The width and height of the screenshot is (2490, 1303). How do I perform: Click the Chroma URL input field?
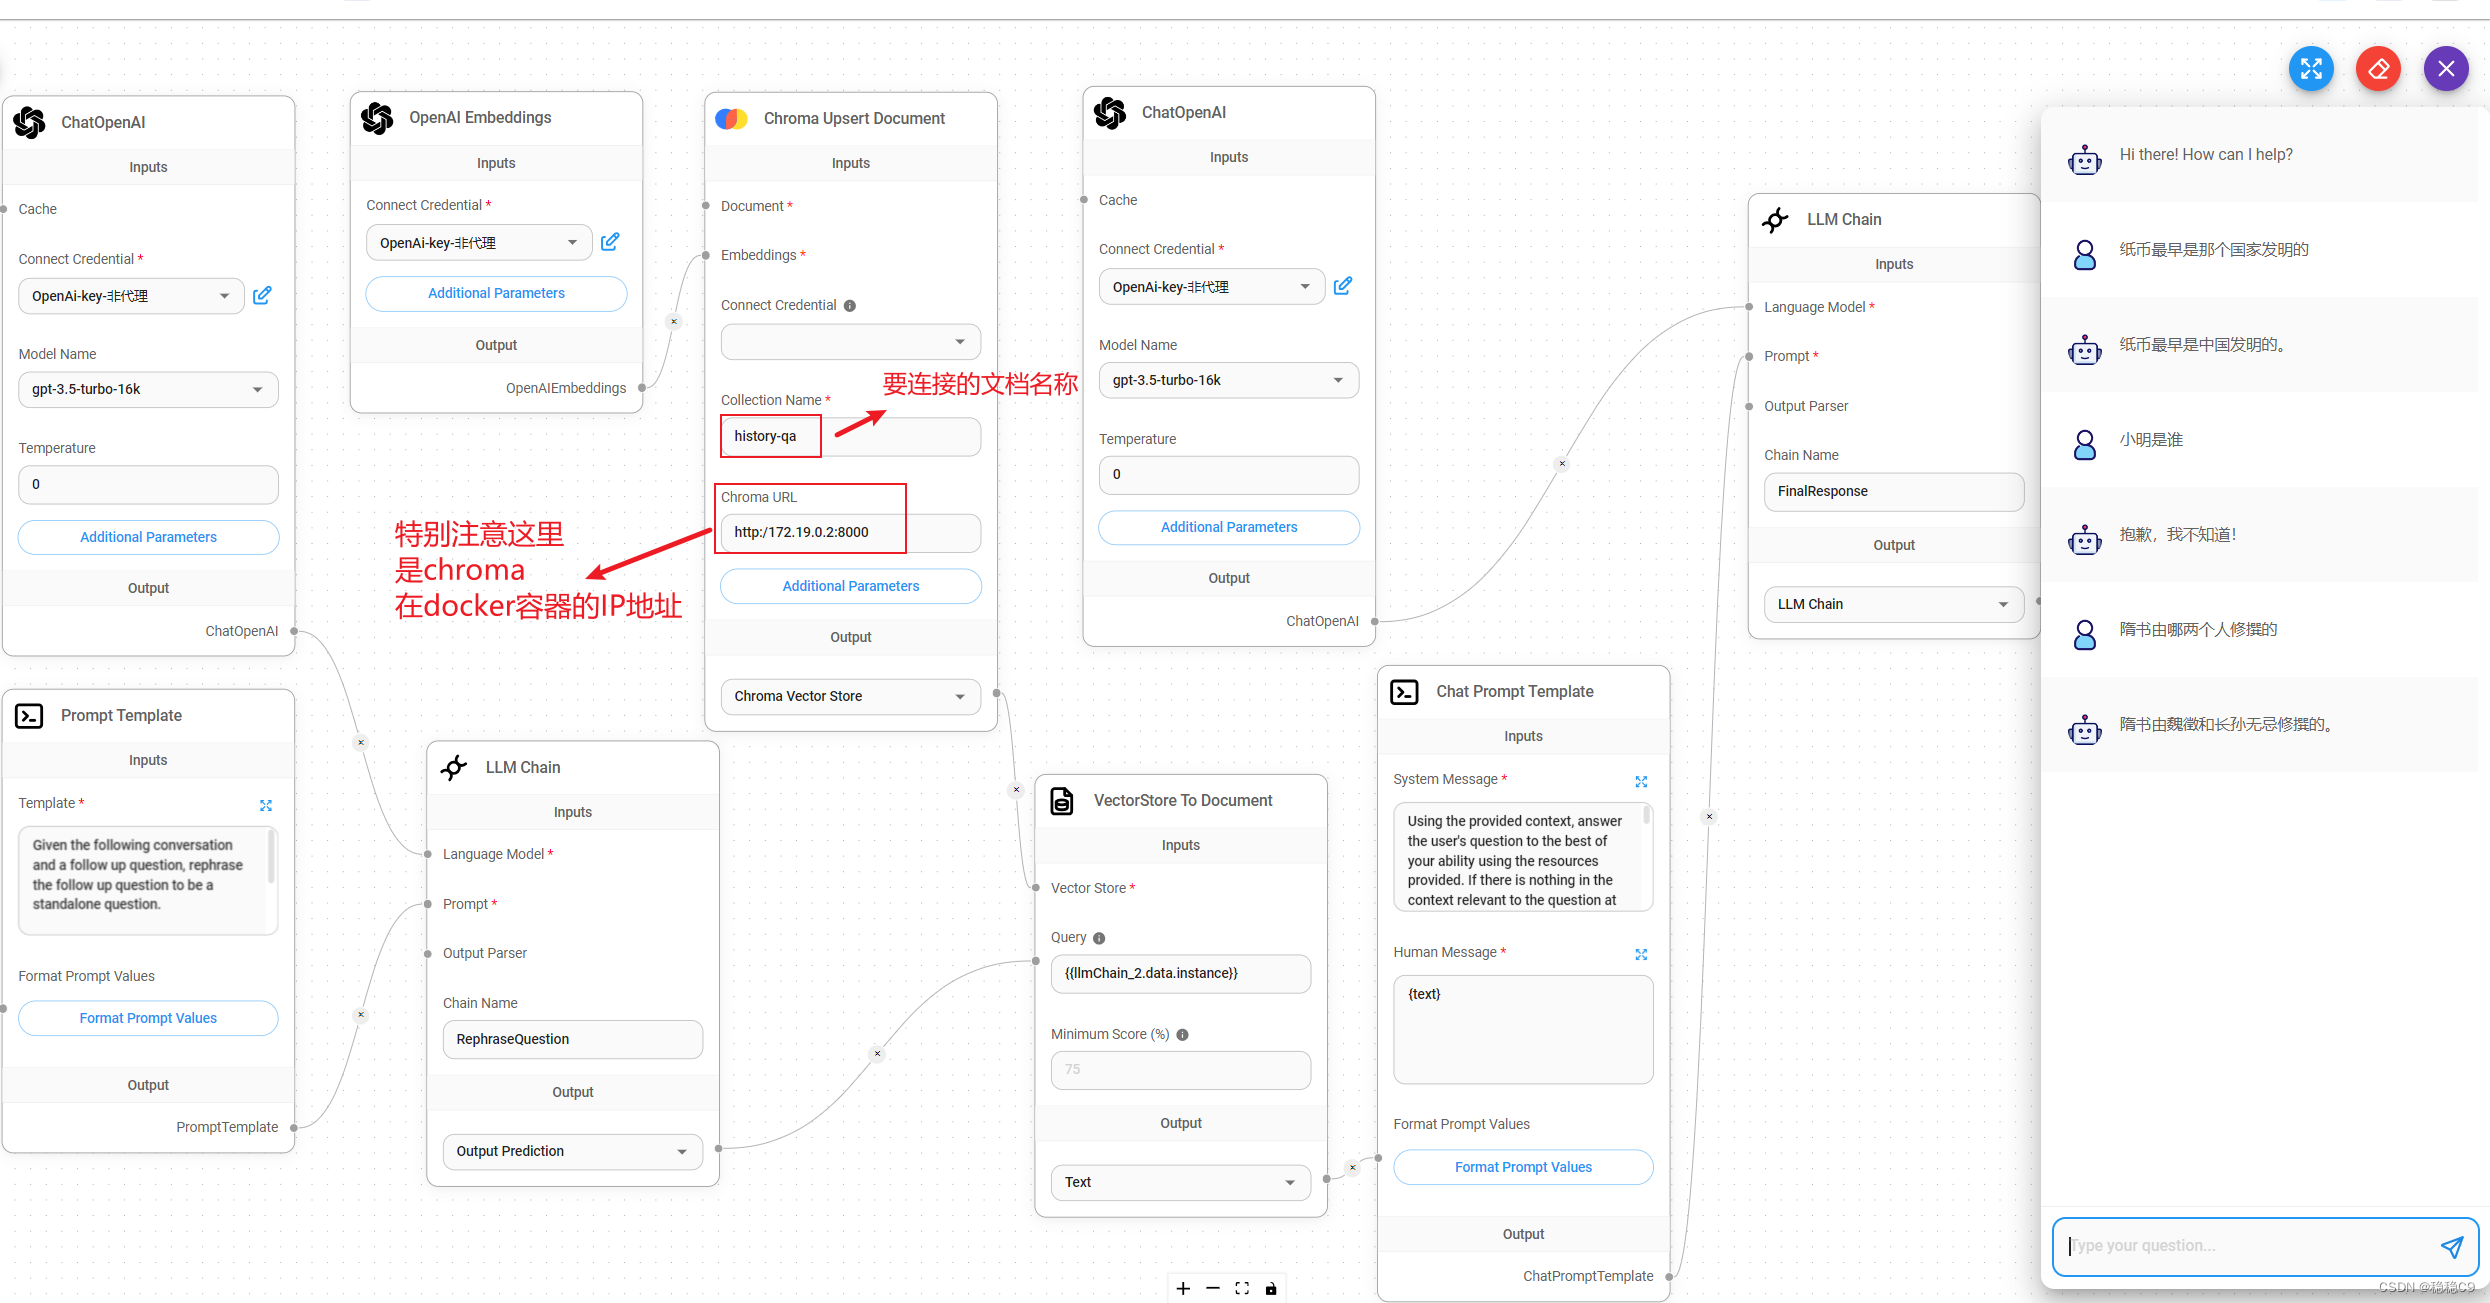[850, 532]
